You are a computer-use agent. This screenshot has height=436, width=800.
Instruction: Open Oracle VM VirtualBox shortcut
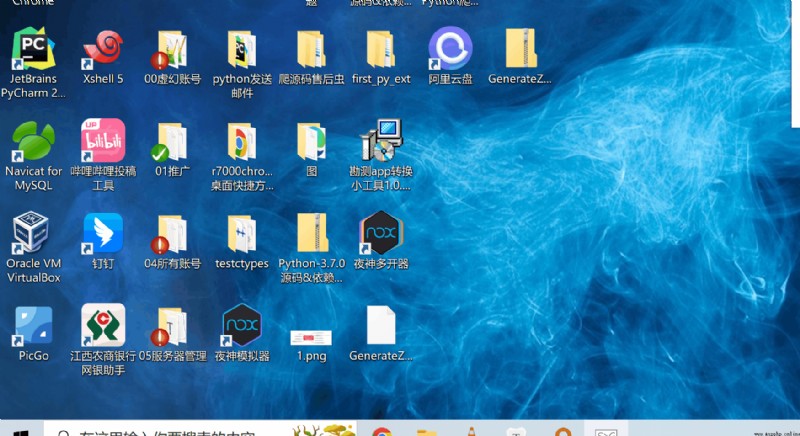31,233
